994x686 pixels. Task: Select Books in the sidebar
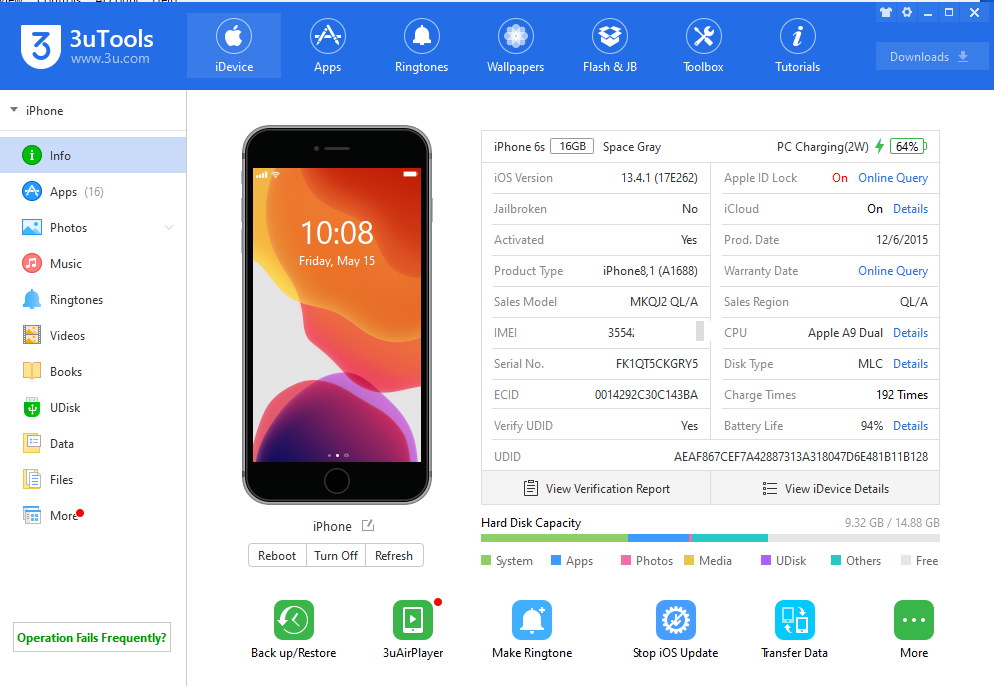[93, 372]
